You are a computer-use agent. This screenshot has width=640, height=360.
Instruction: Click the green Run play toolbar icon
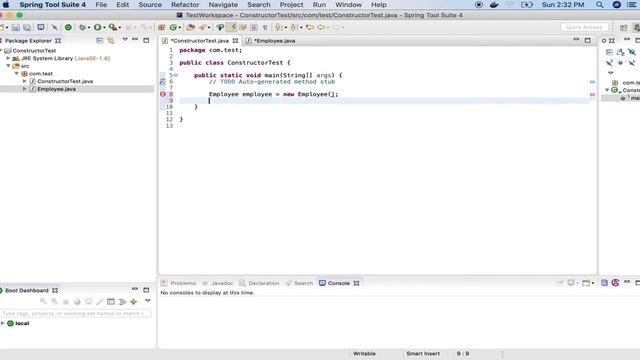97,27
